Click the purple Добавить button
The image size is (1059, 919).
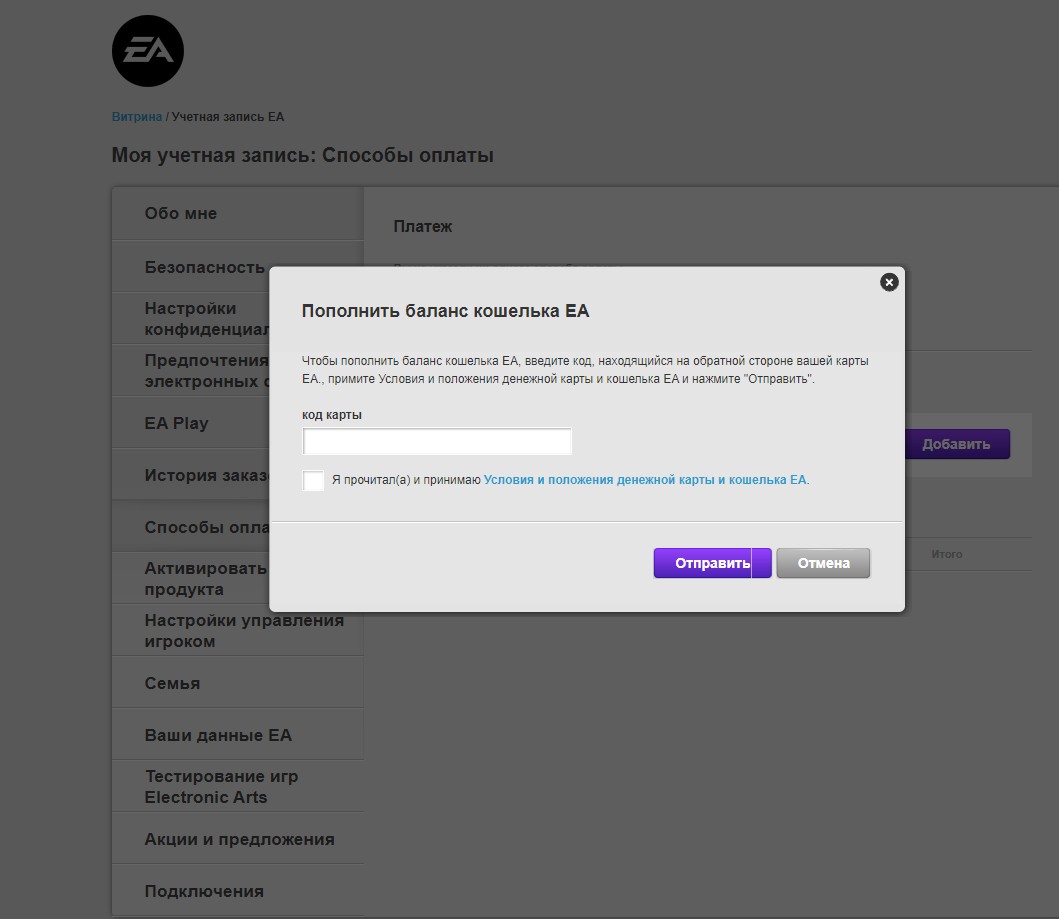pos(956,444)
